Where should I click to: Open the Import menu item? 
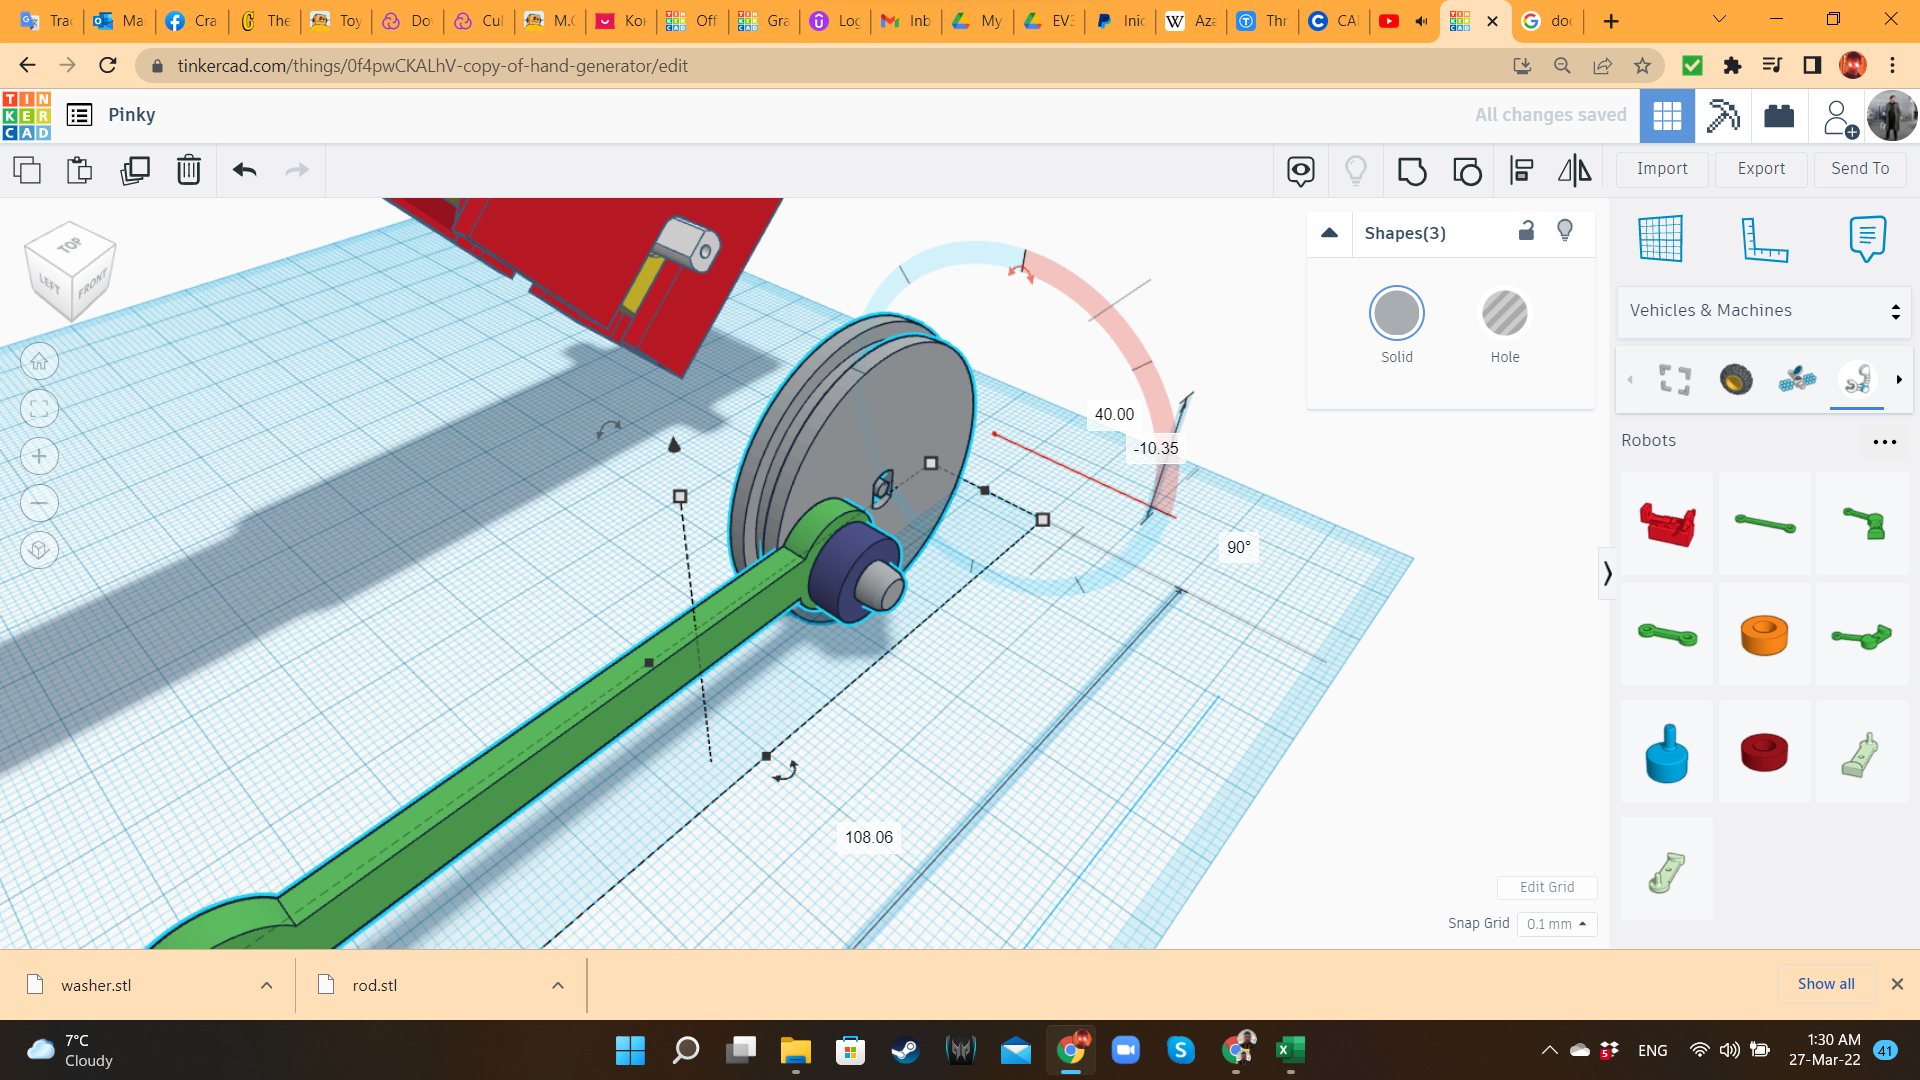(x=1662, y=169)
